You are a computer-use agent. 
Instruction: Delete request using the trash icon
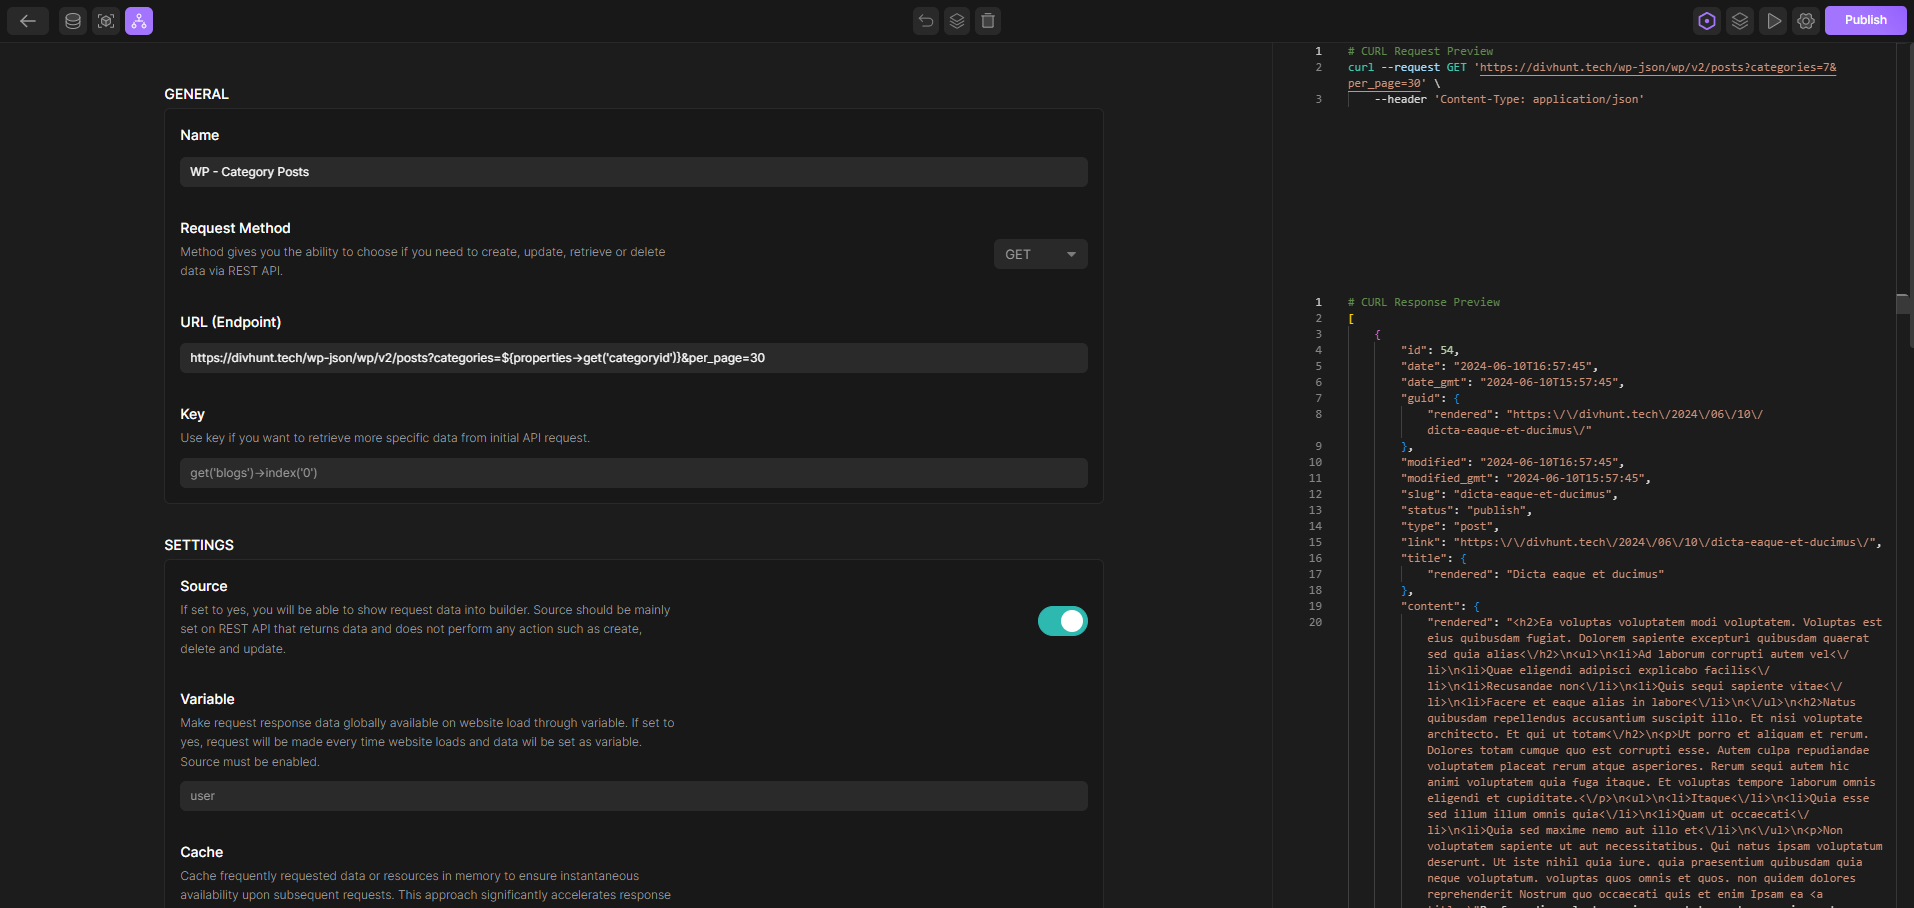click(988, 21)
